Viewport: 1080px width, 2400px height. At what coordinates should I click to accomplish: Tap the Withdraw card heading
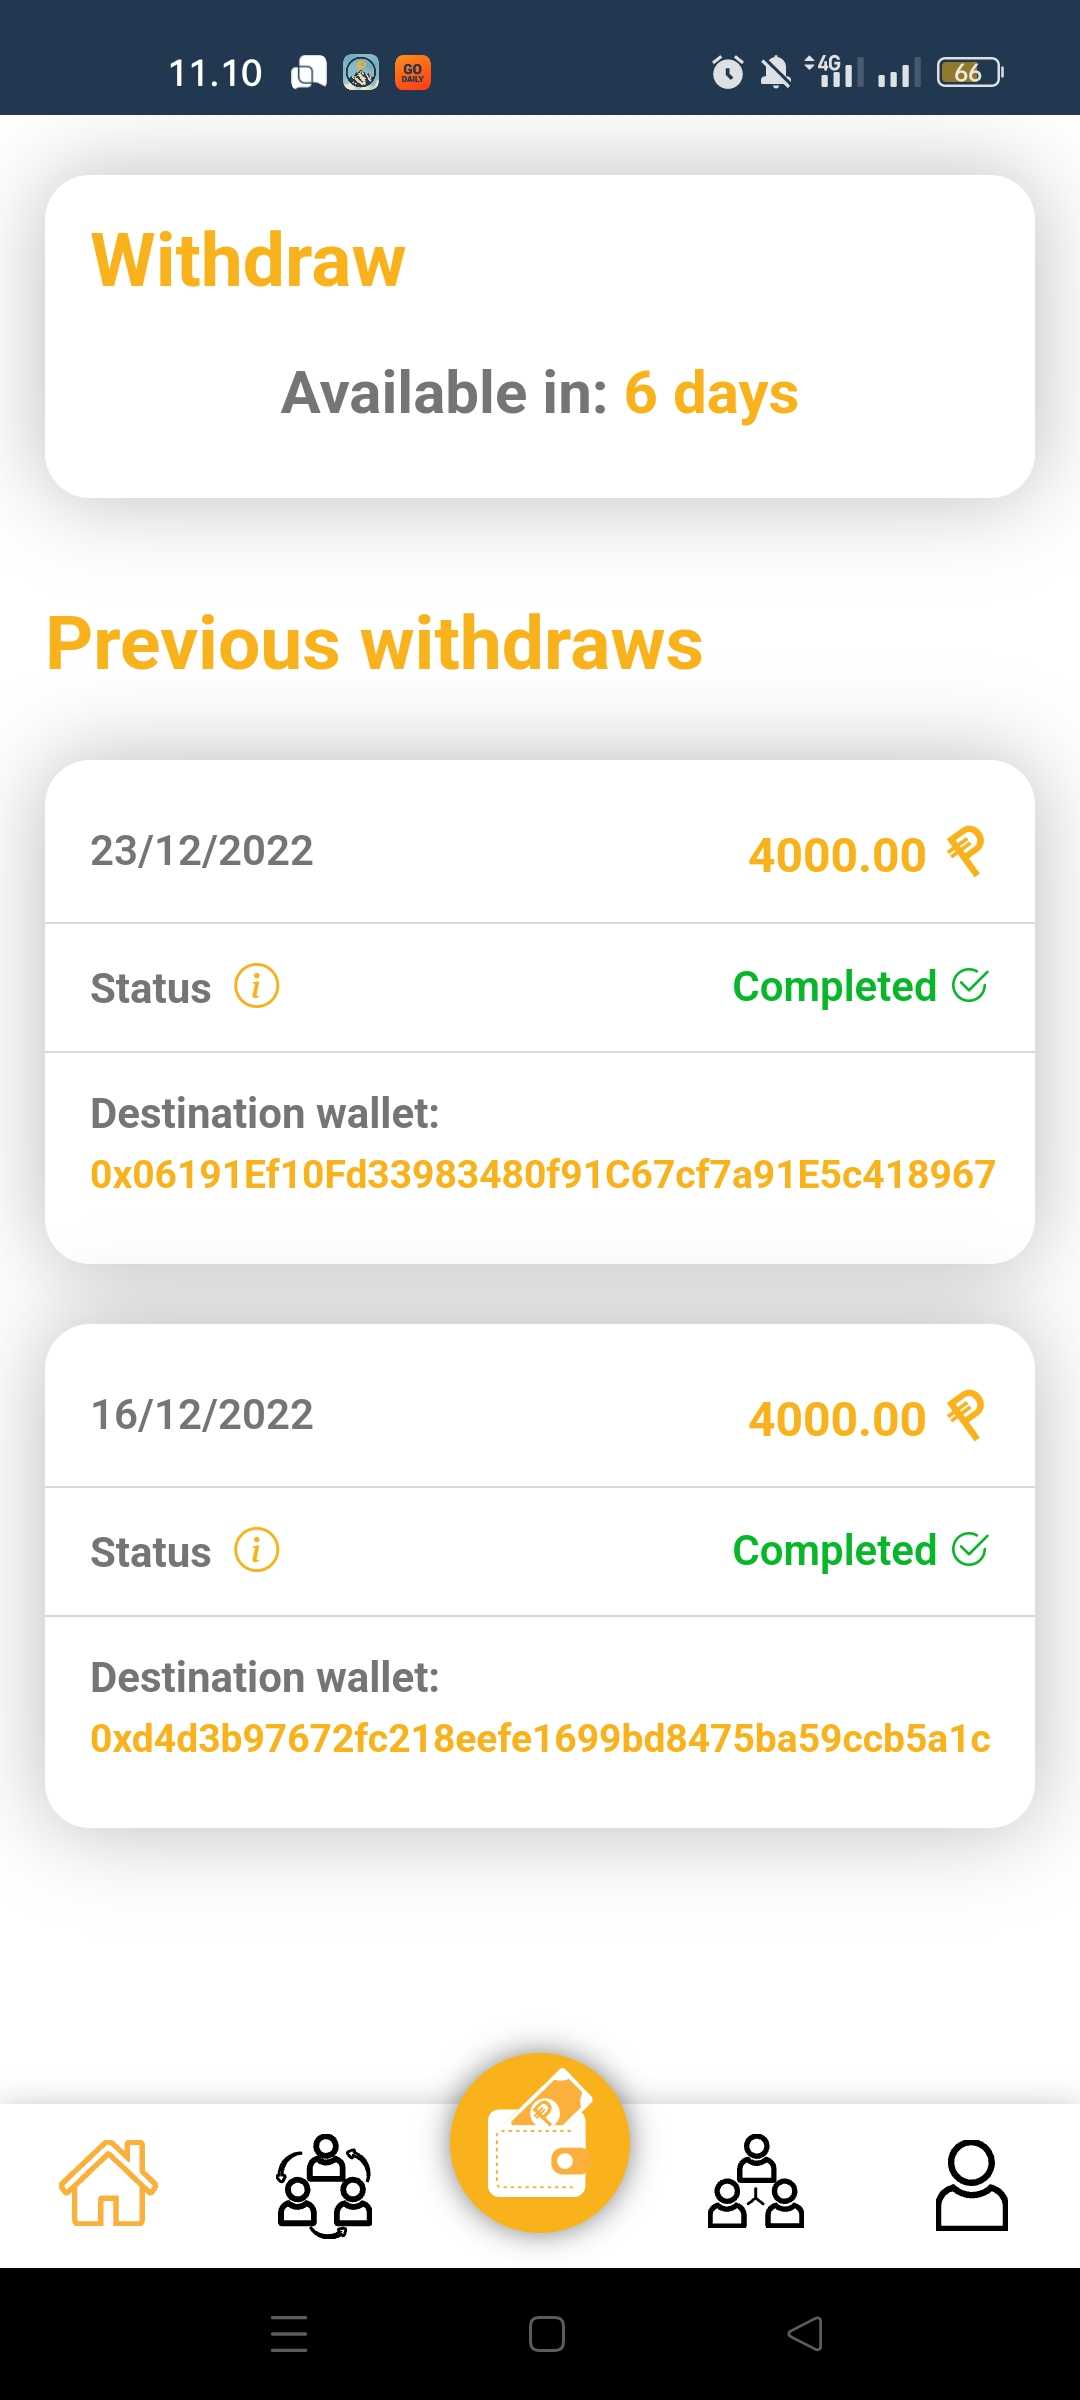click(248, 260)
